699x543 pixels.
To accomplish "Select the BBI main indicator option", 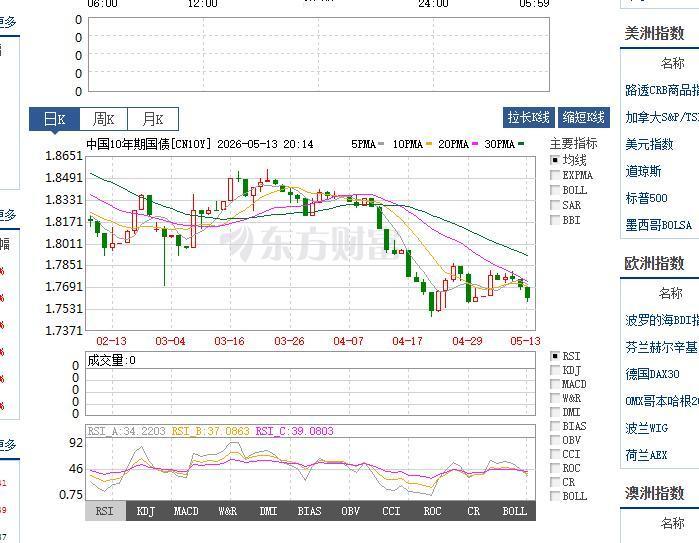I will point(555,220).
